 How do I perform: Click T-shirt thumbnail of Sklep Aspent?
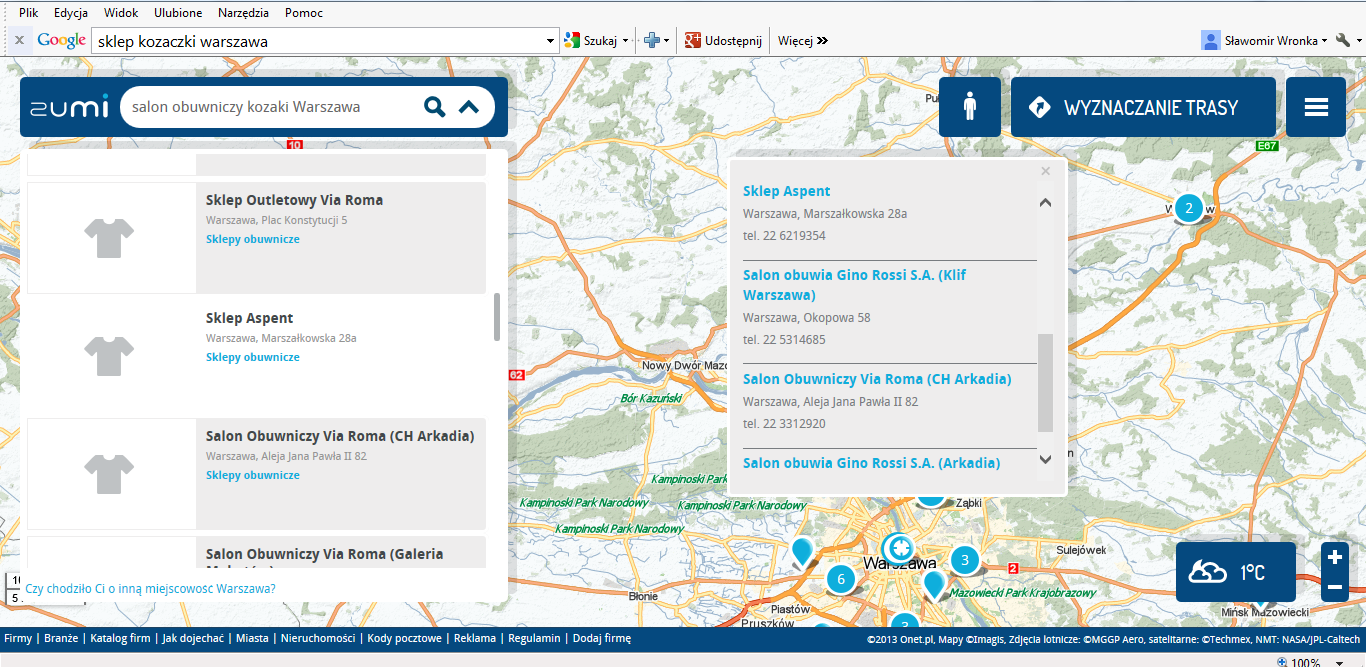[110, 356]
